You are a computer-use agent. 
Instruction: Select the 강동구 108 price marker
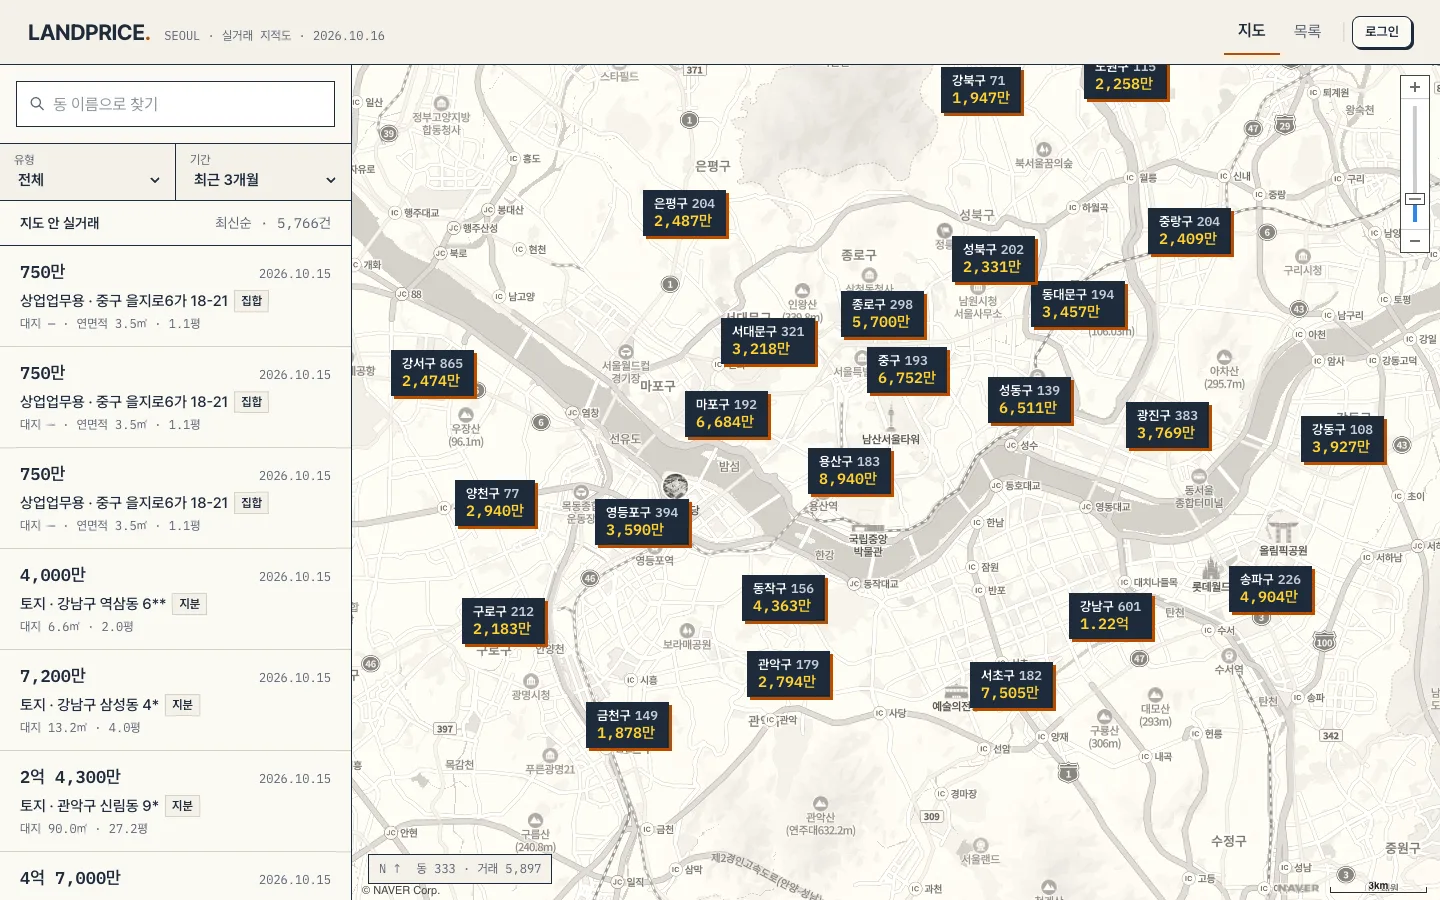(x=1342, y=438)
